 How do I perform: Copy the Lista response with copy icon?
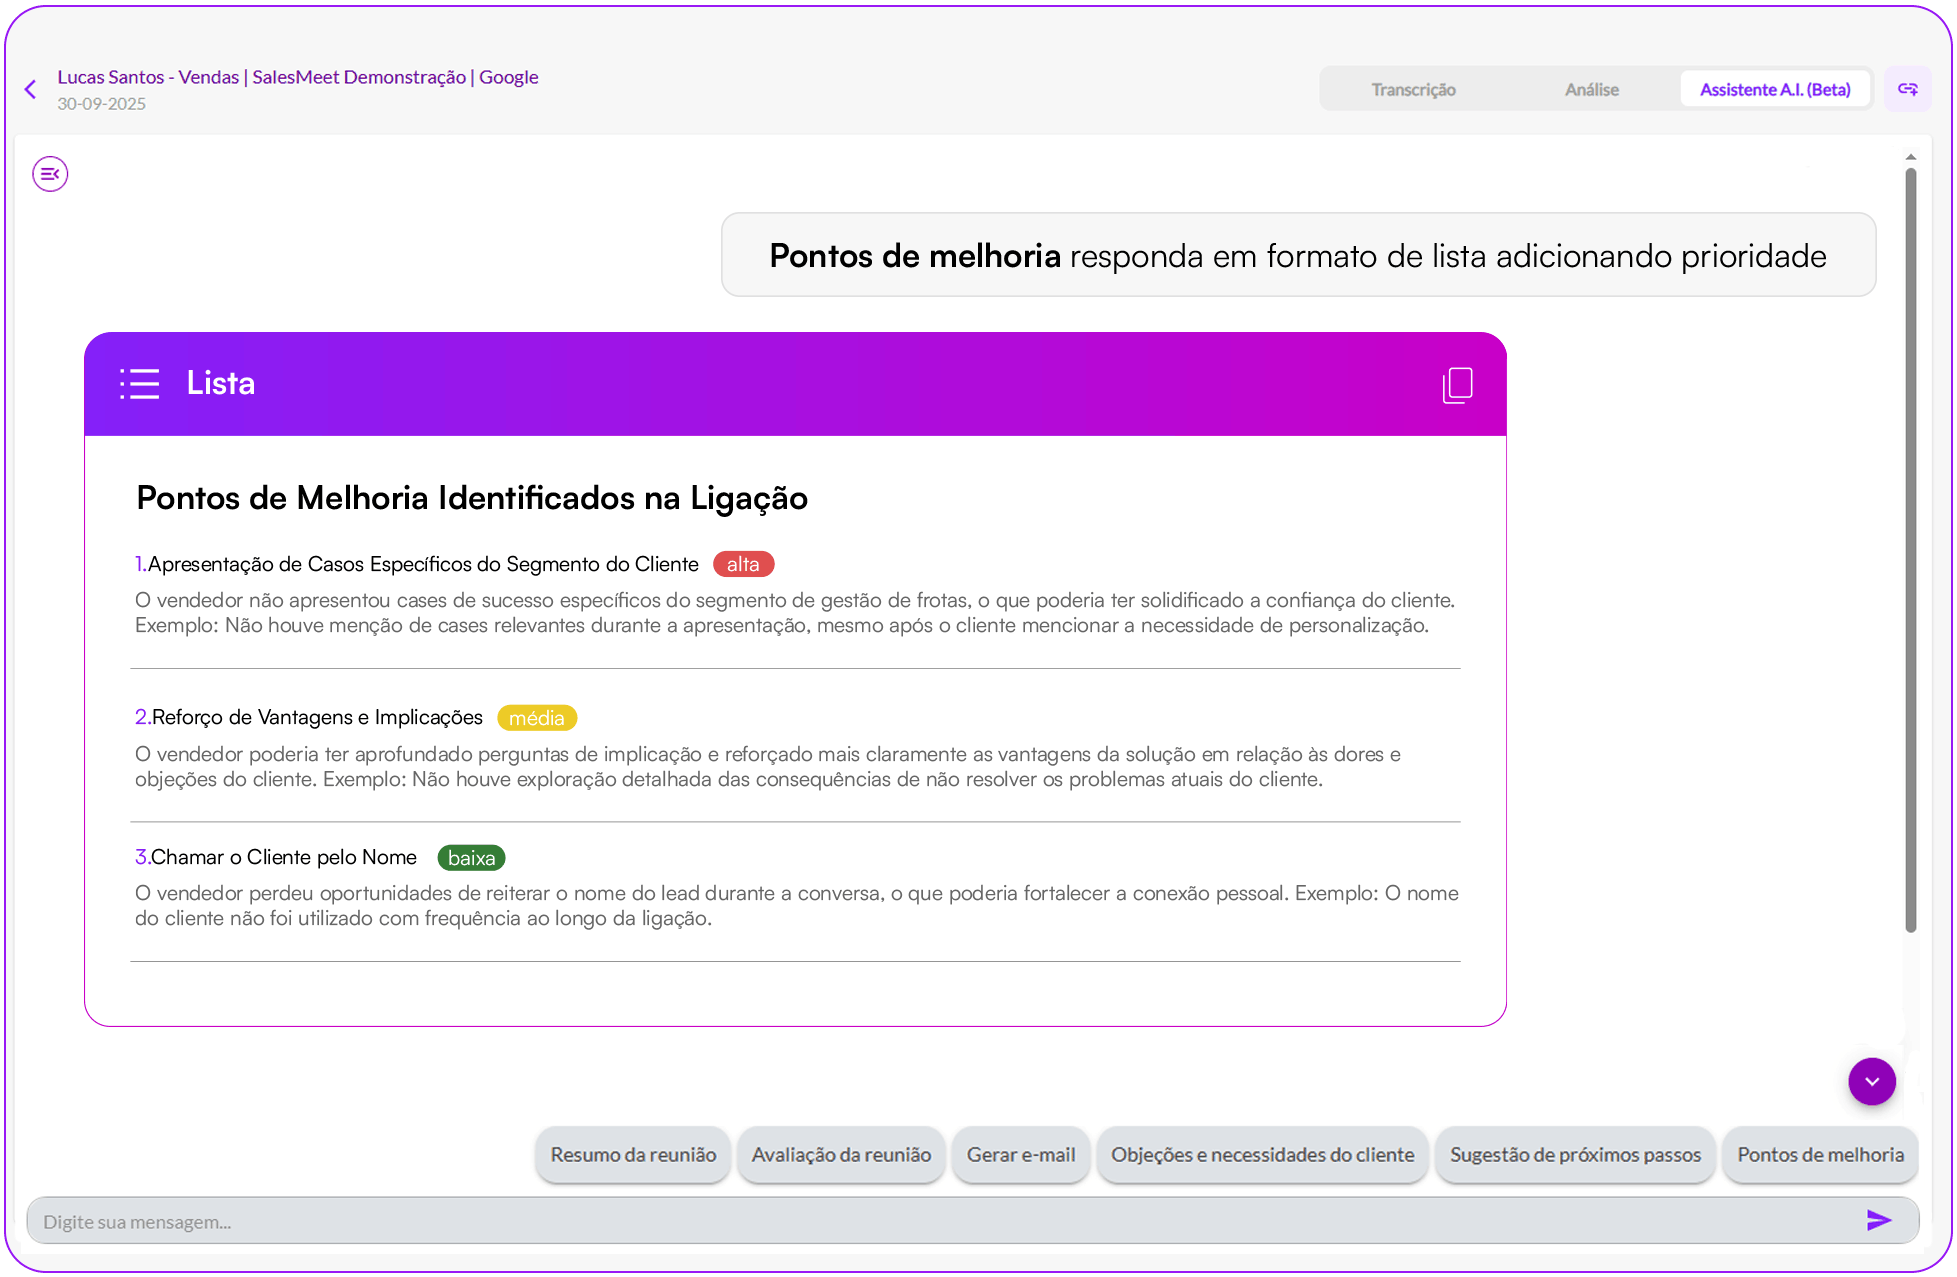(1457, 384)
